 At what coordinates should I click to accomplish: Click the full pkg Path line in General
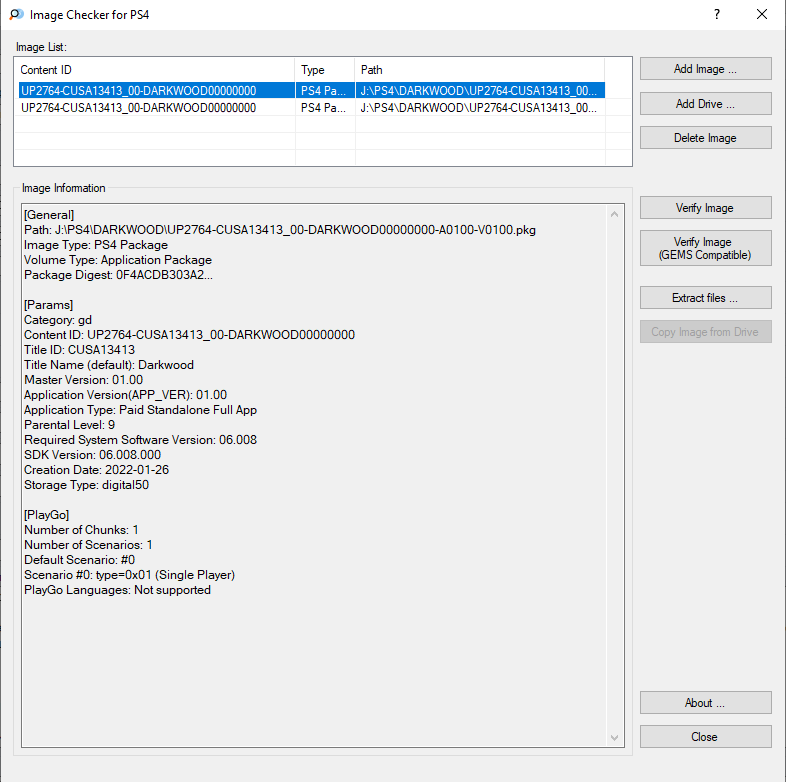(x=280, y=230)
